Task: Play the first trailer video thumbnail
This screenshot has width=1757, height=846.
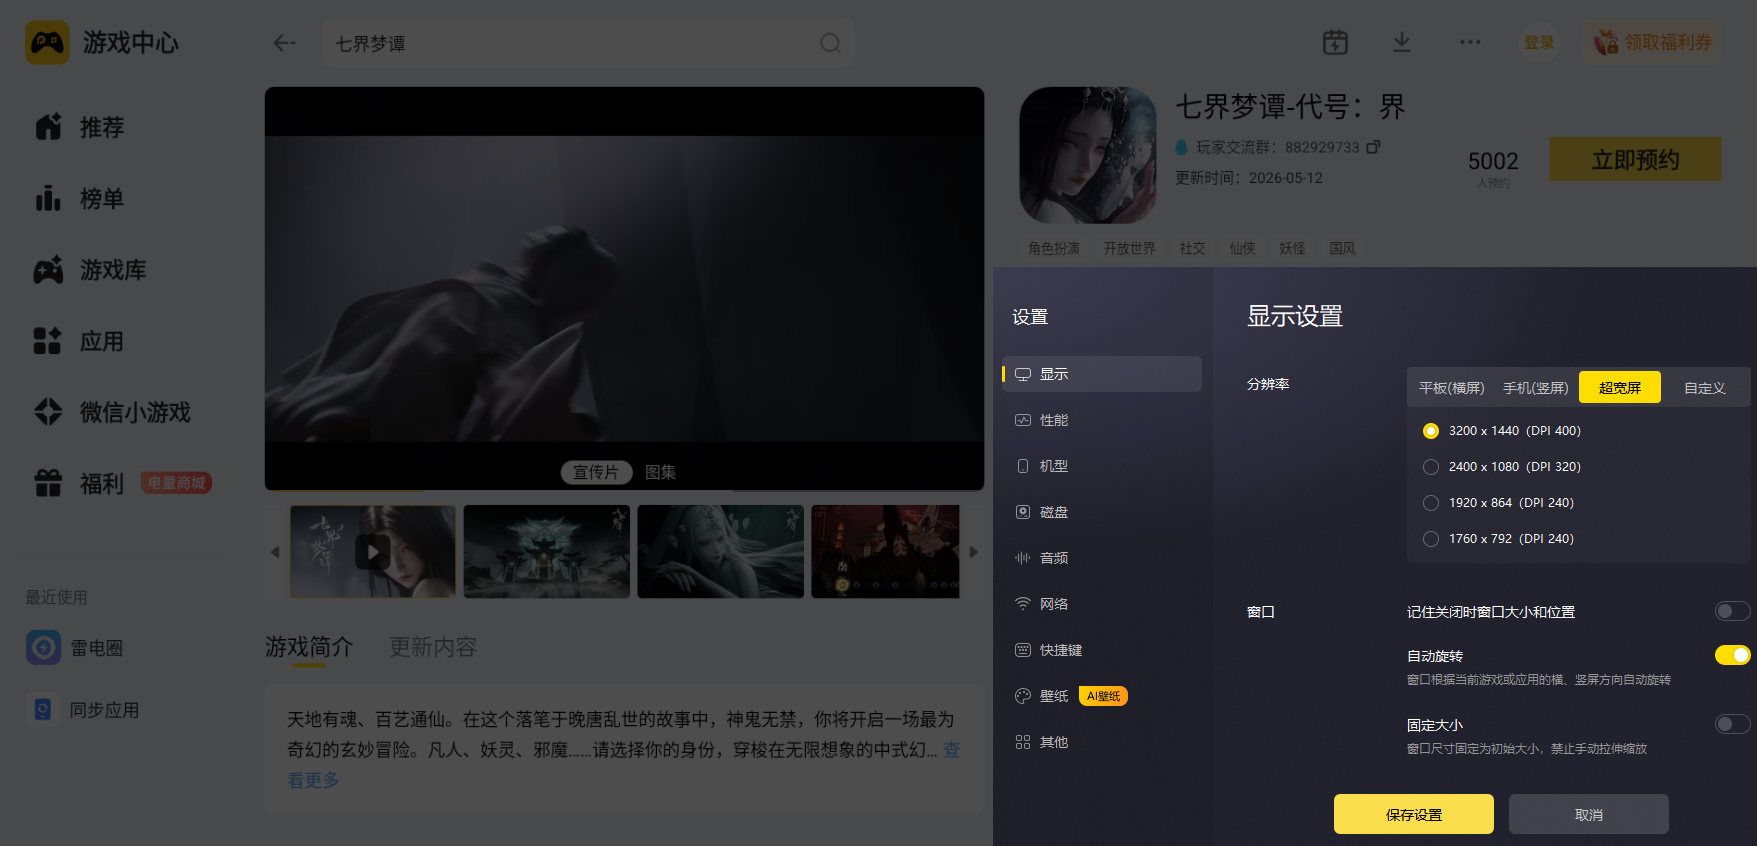Action: point(373,552)
